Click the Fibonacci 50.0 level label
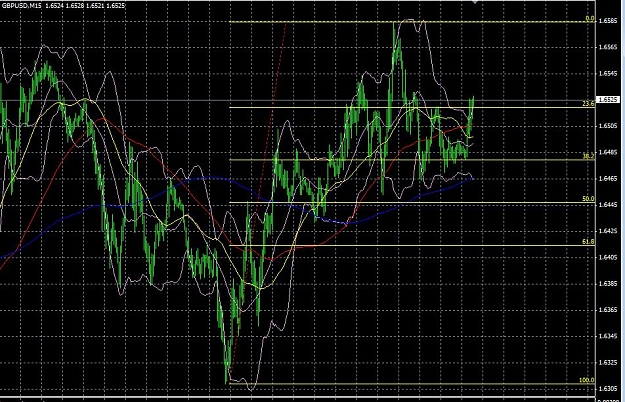 point(588,198)
